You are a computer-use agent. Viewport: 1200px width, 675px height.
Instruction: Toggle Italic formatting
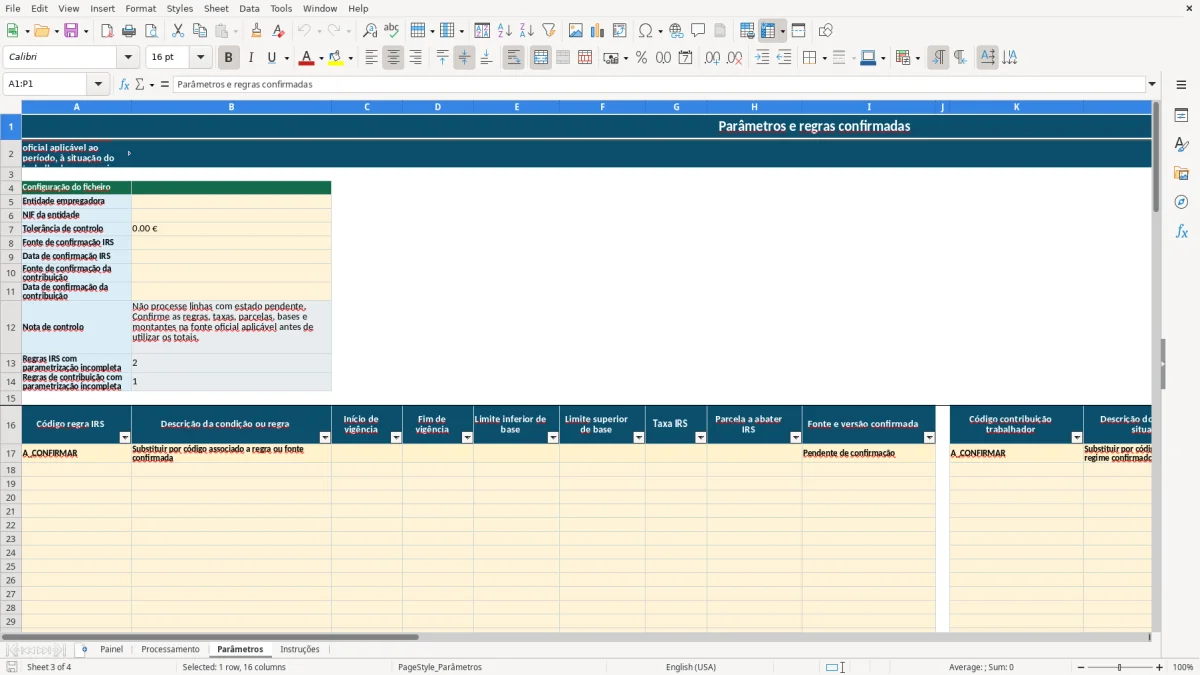pos(251,58)
